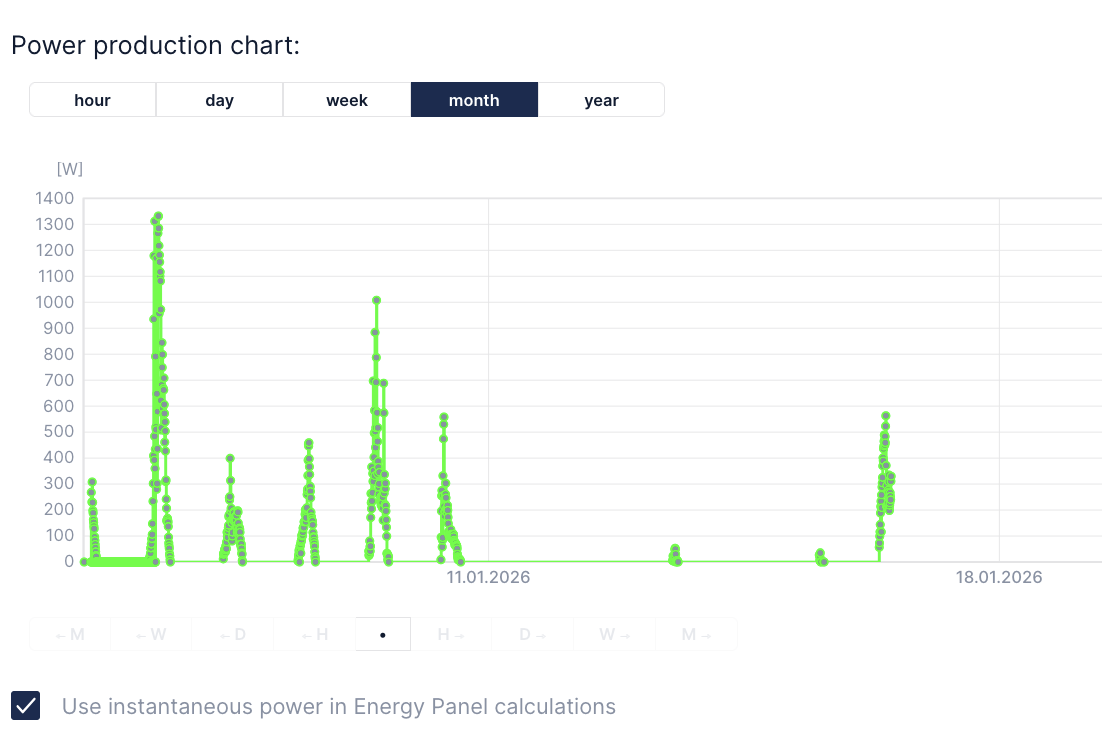
Task: Select the day time range tab
Action: (219, 100)
